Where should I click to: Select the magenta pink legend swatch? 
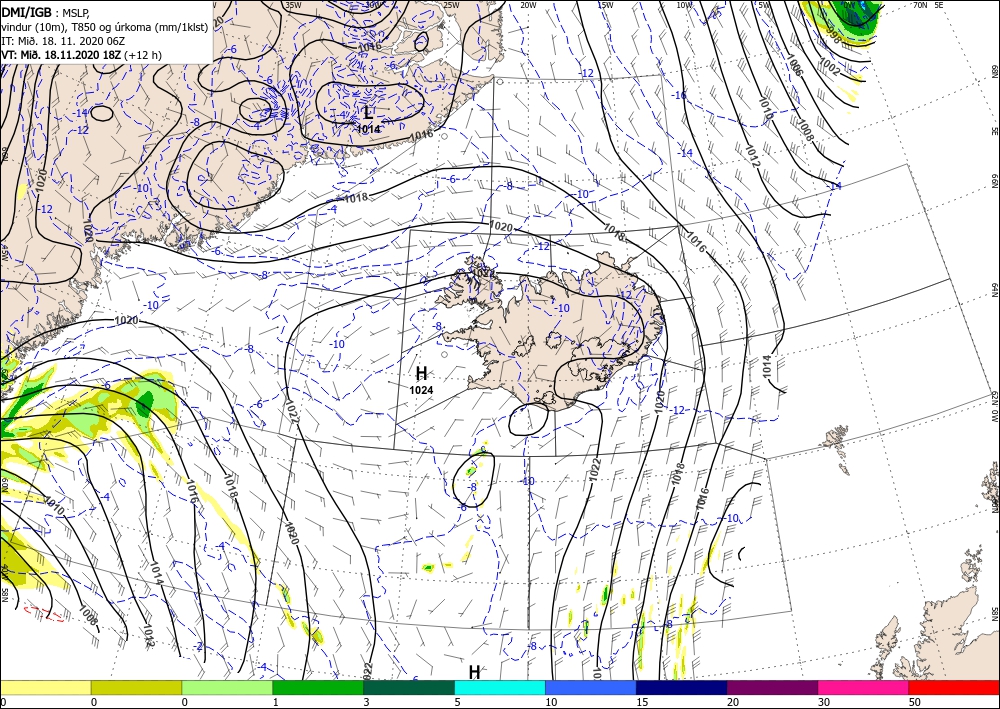click(864, 687)
